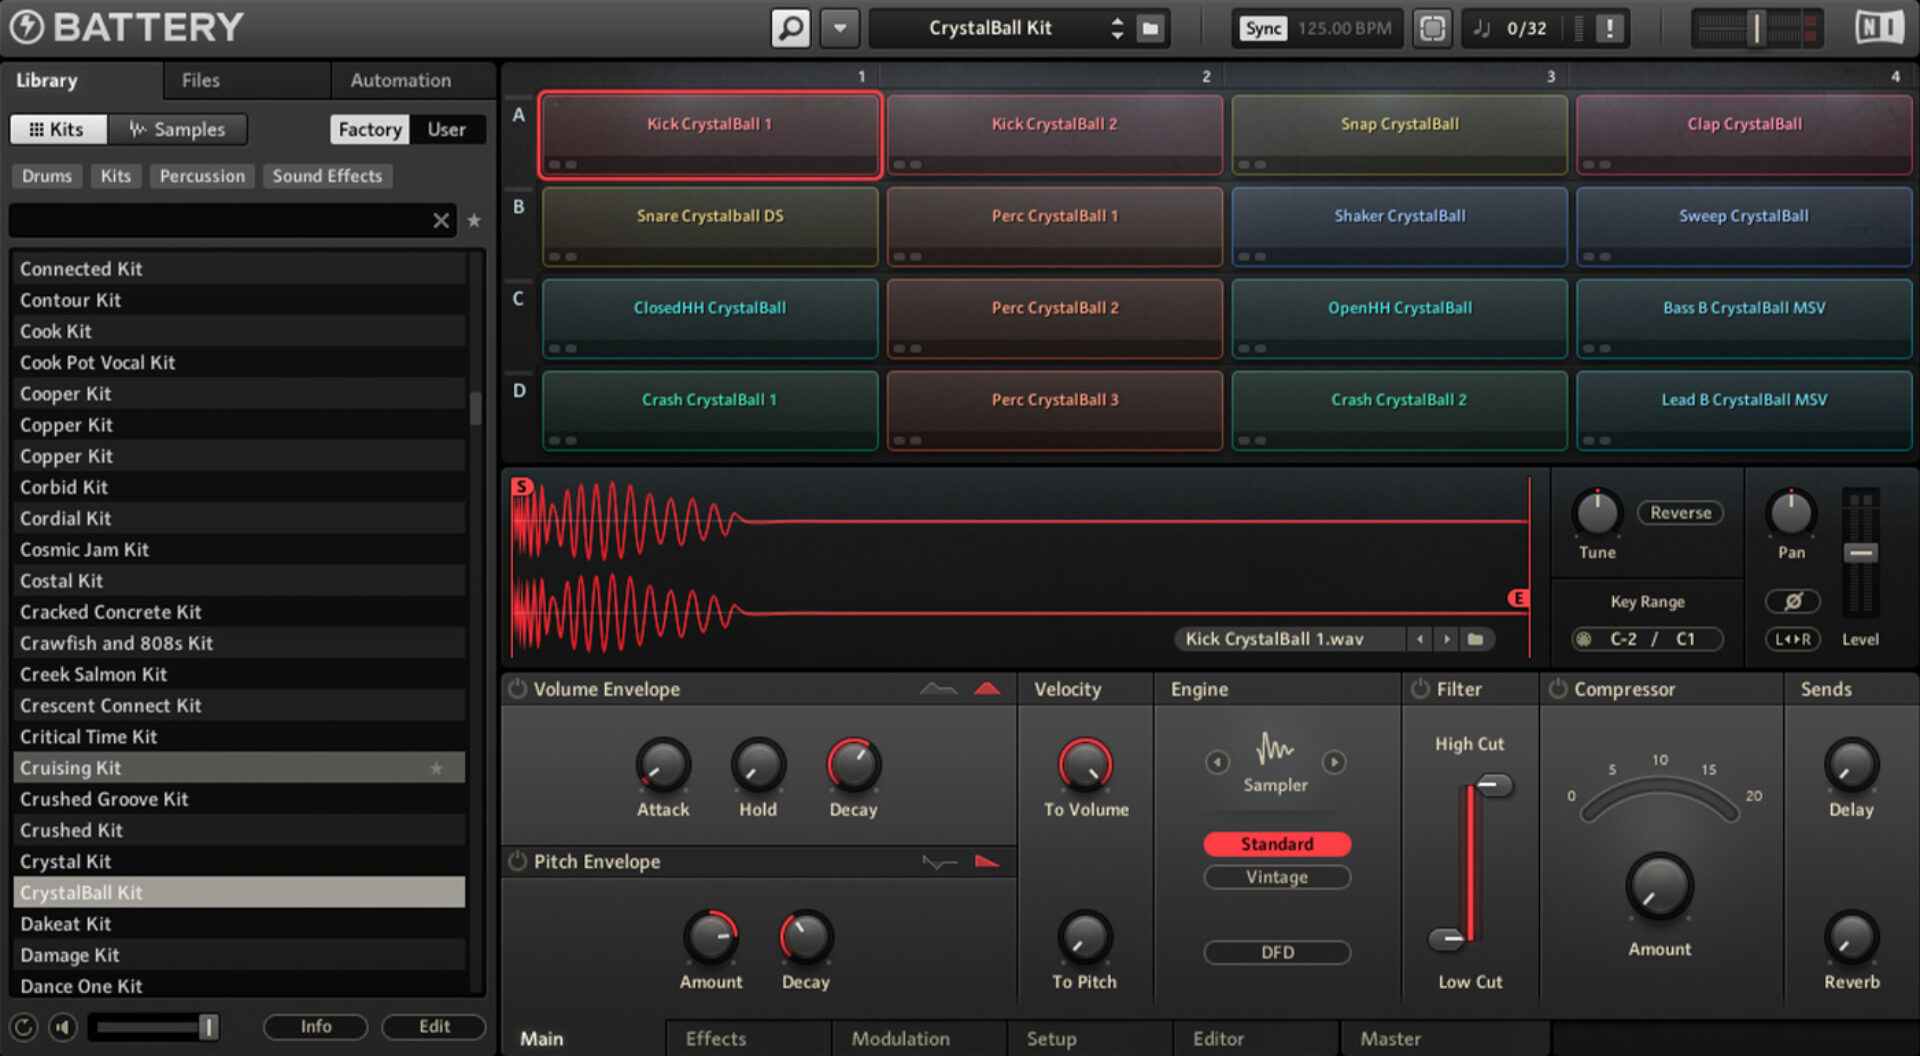This screenshot has width=1920, height=1056.
Task: Click the phase invert icon near Level
Action: click(x=1793, y=601)
